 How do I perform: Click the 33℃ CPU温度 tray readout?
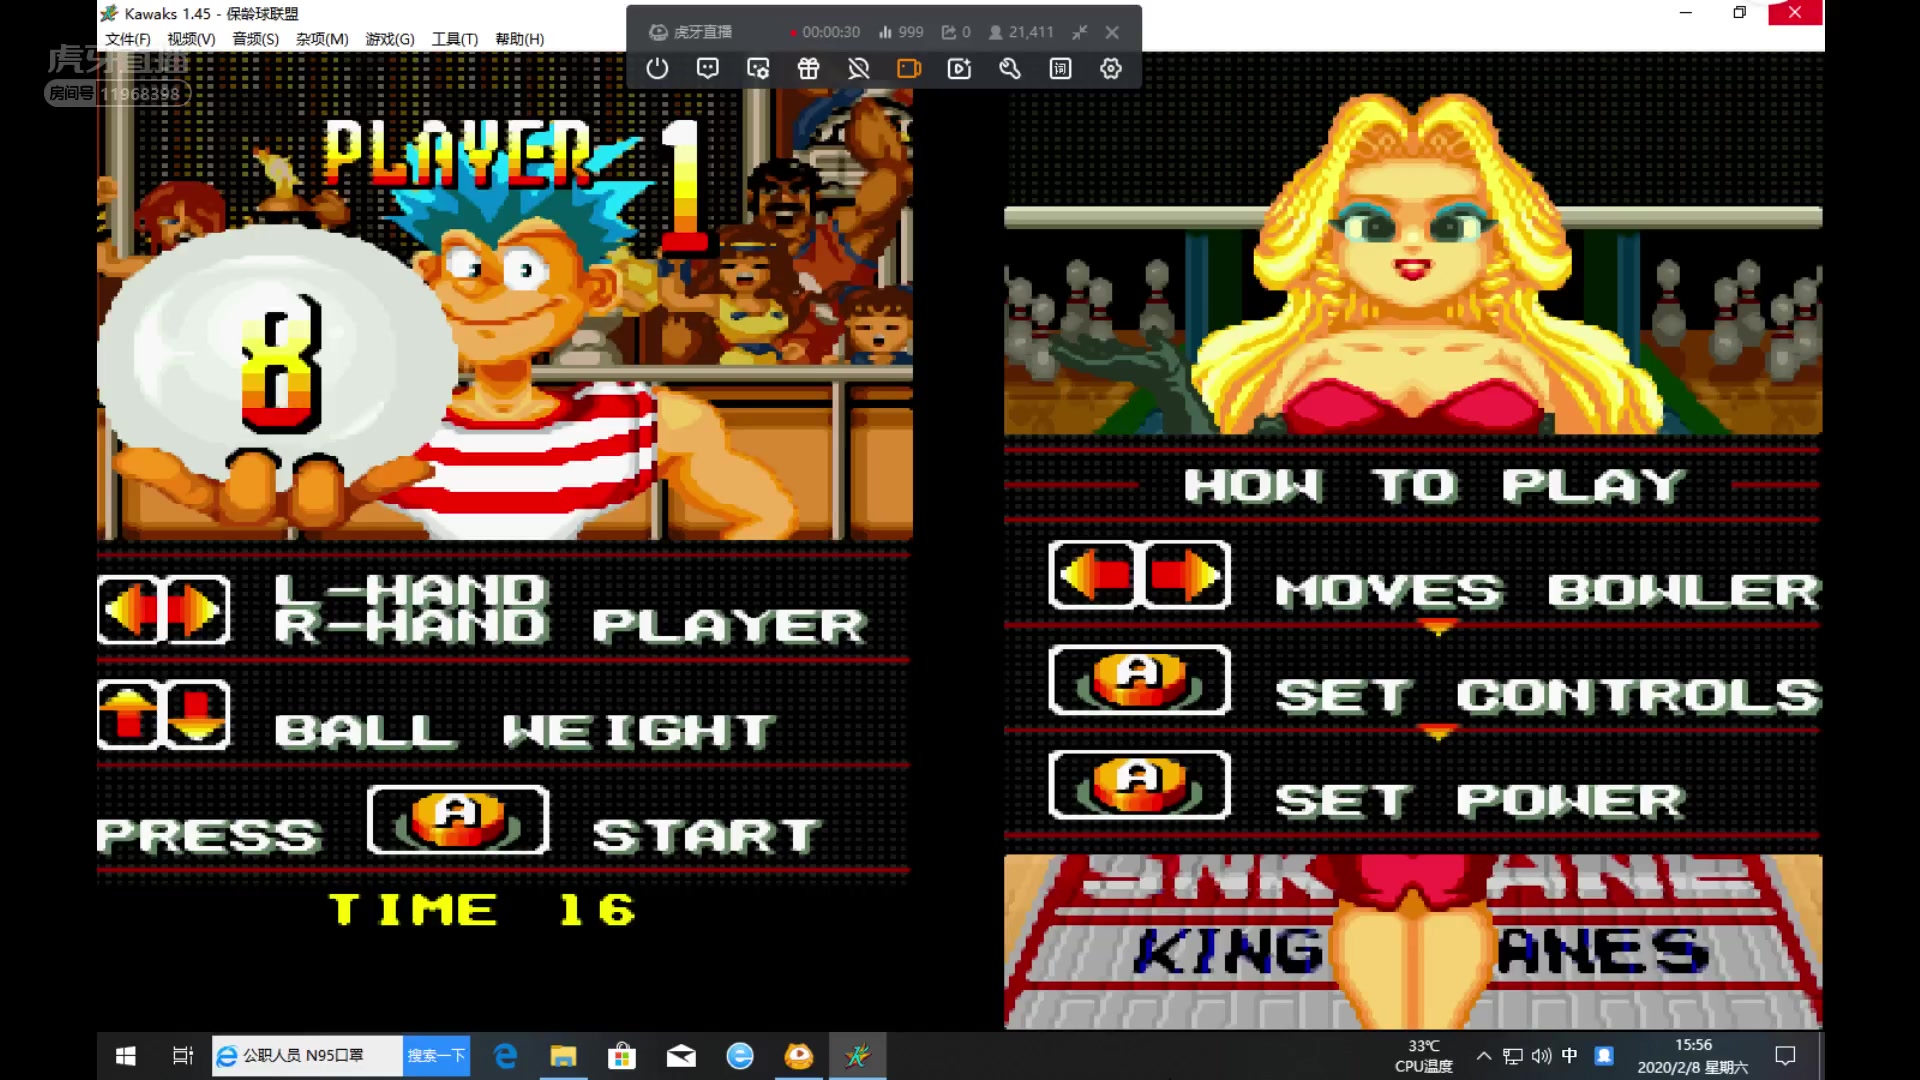pos(1424,1056)
